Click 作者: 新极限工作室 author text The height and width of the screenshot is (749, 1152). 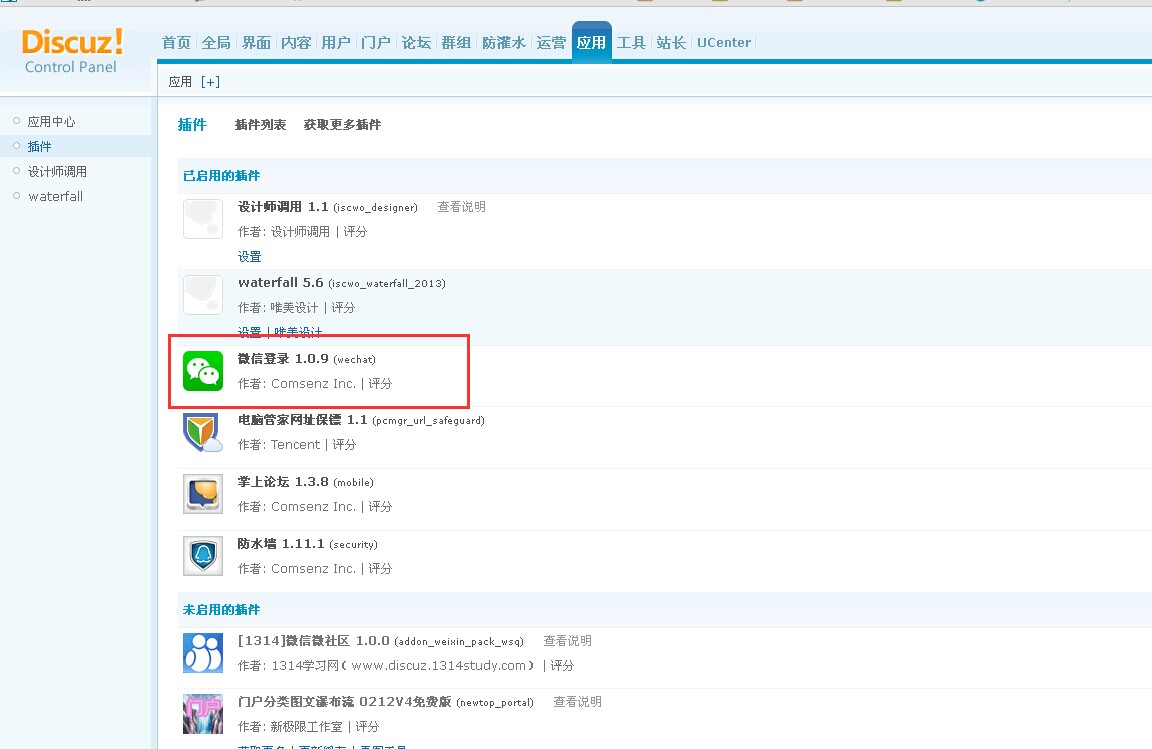coord(290,726)
